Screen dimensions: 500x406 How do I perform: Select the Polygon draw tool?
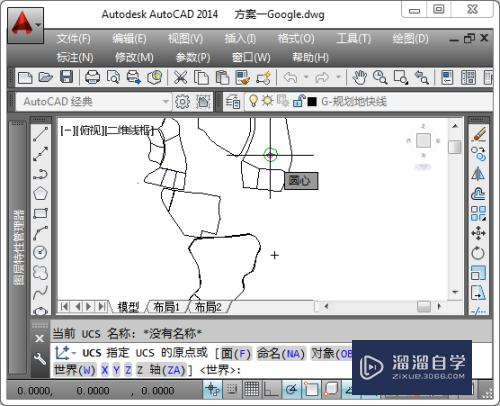[x=41, y=193]
